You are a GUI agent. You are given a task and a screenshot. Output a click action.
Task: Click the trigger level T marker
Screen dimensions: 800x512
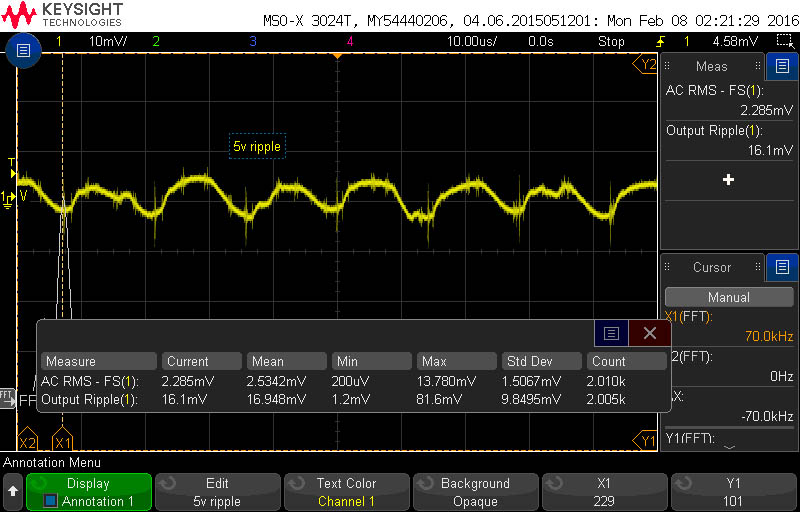coord(12,168)
